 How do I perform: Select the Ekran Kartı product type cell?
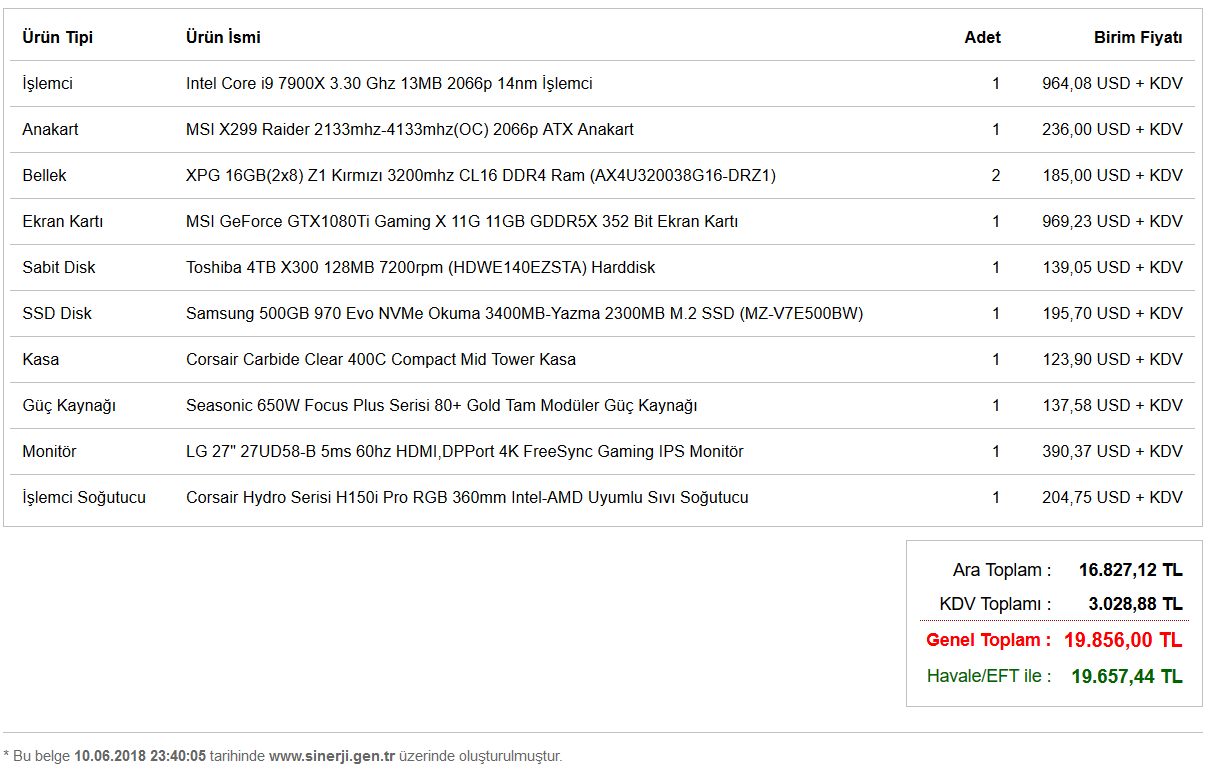point(63,221)
